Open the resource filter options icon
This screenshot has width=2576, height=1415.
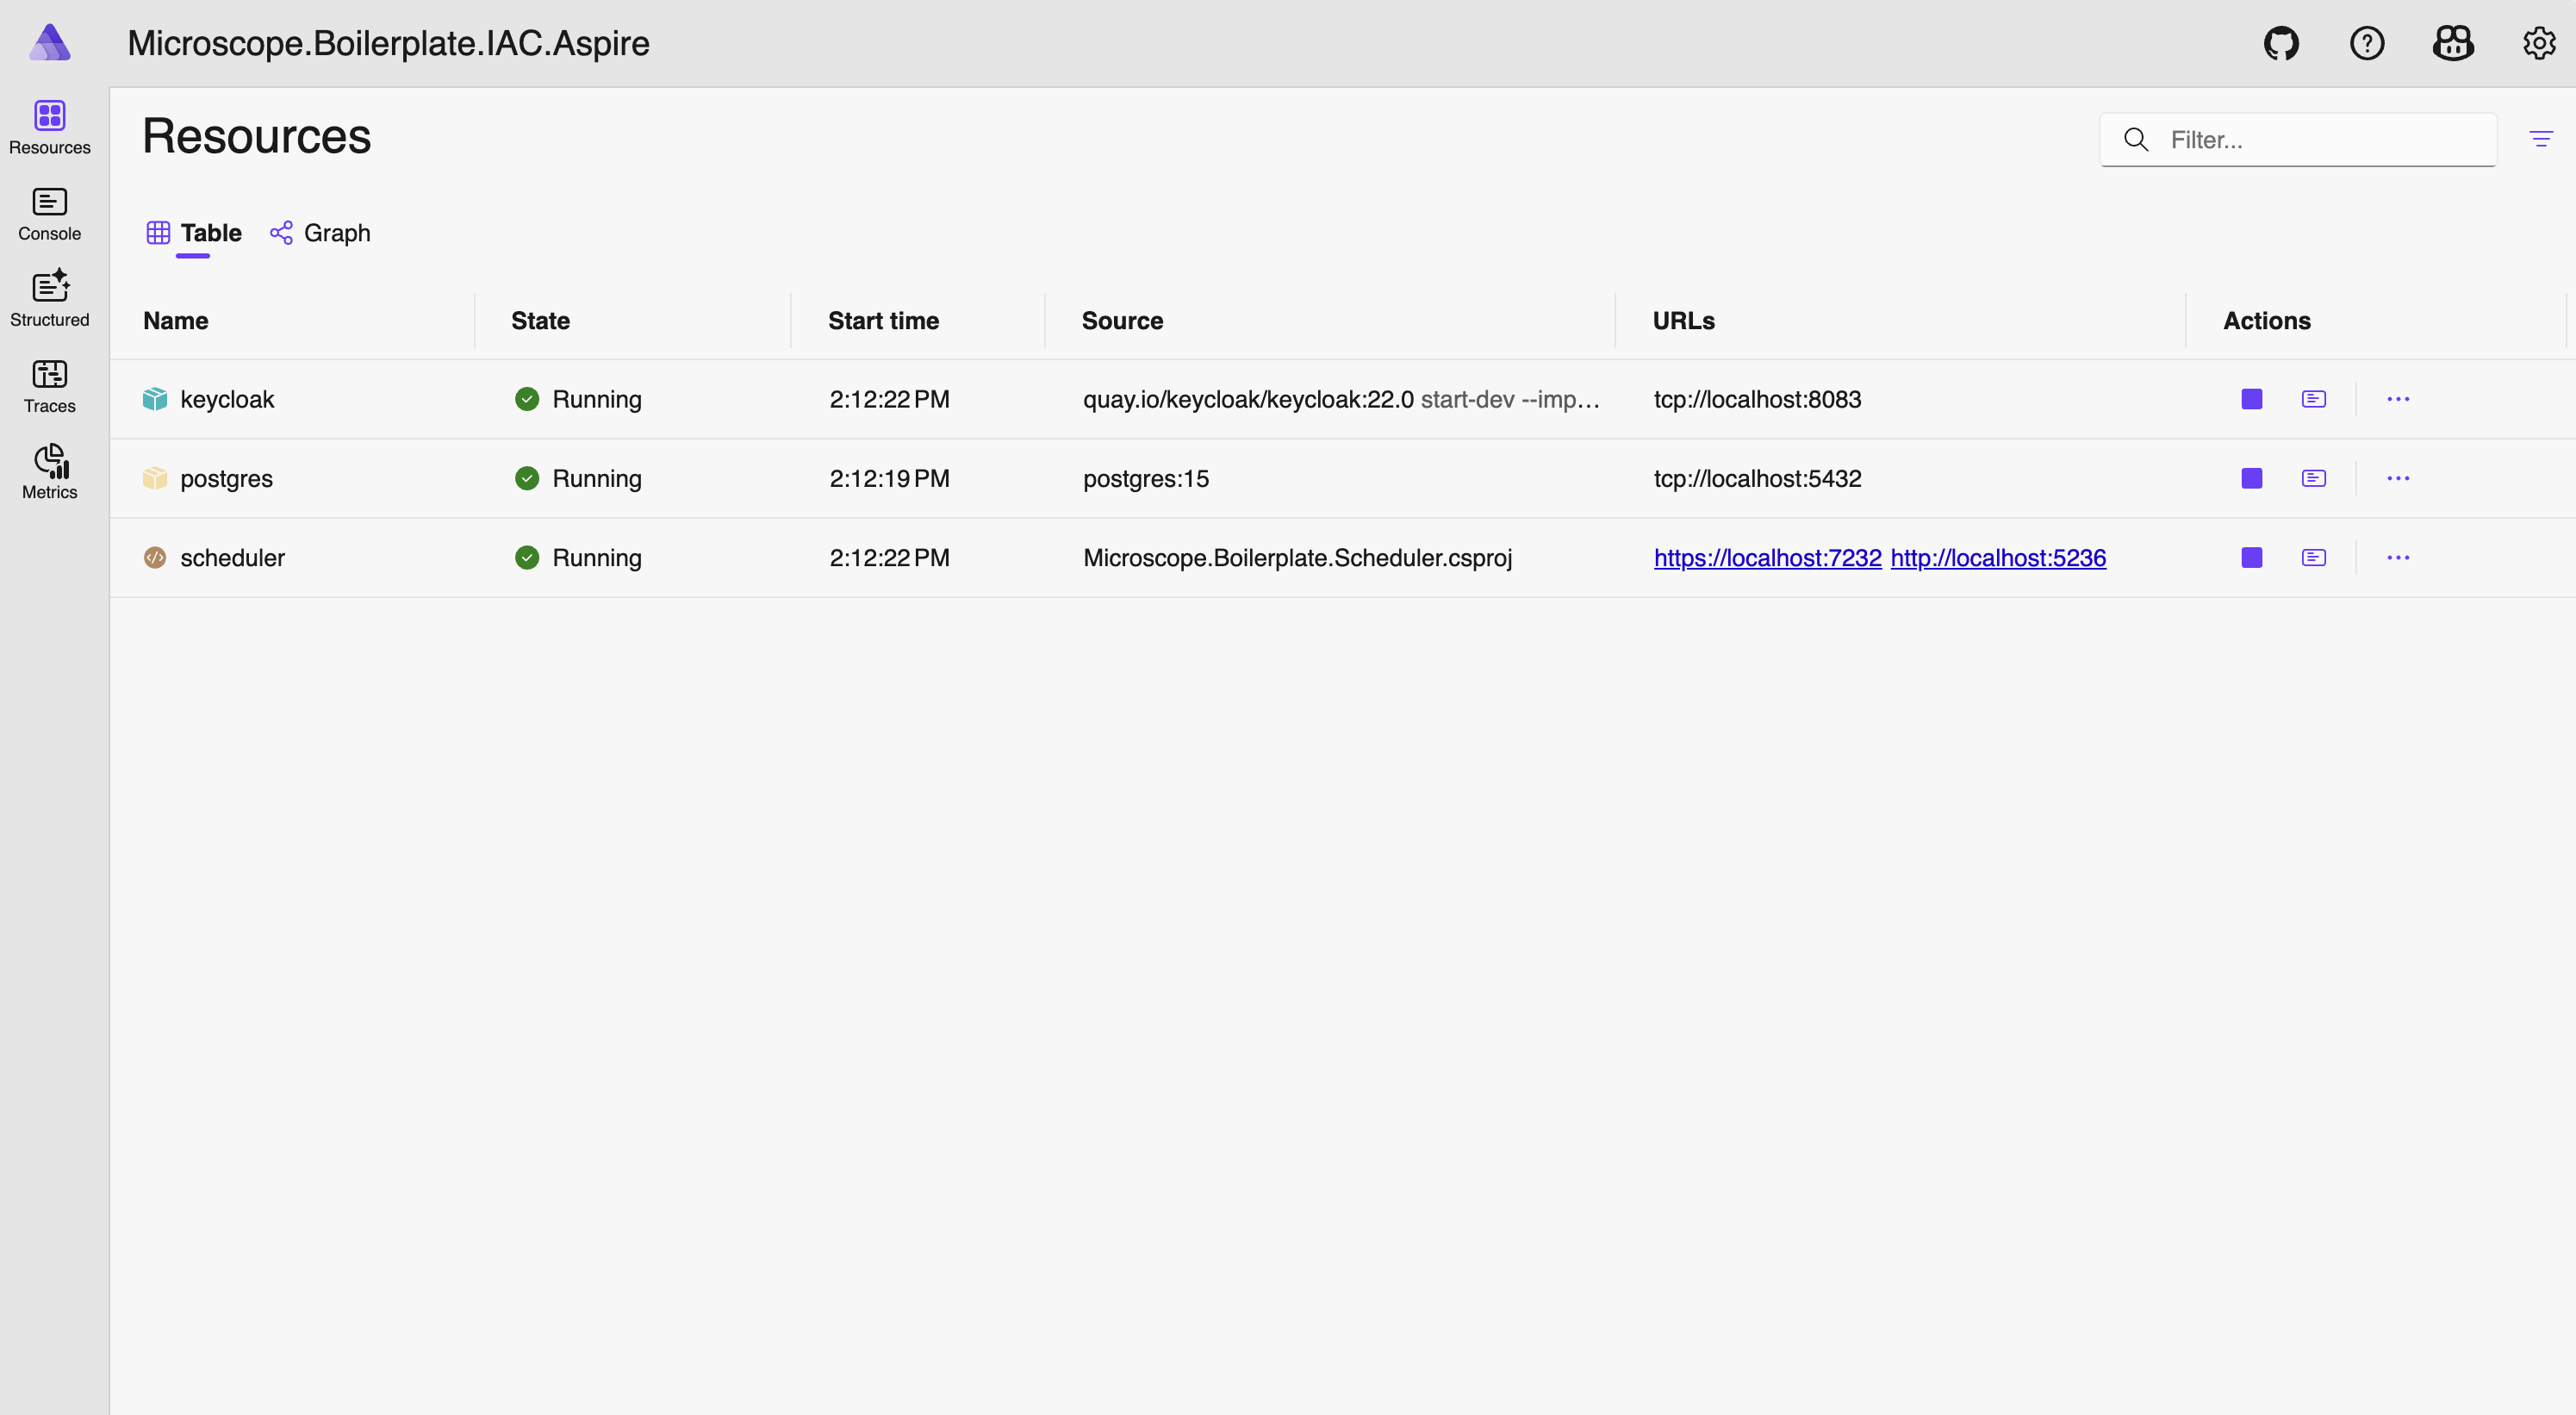[2541, 139]
